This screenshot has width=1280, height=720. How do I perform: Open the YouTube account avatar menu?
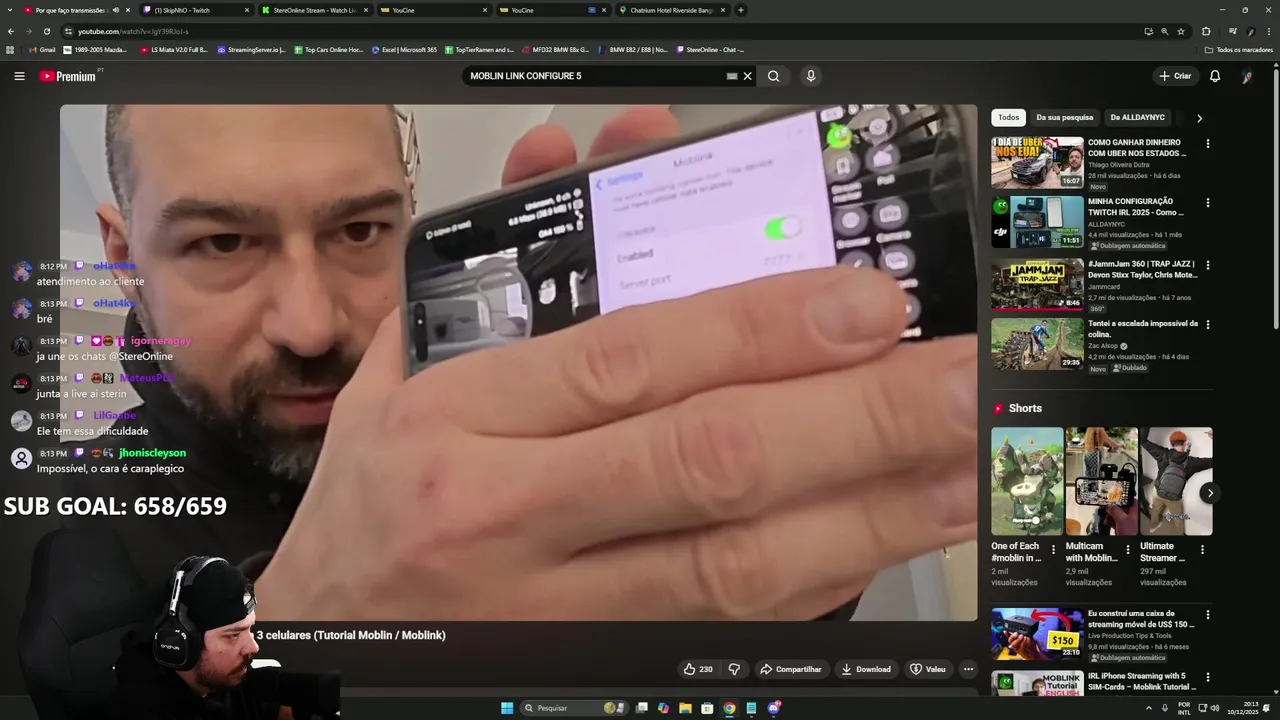(x=1247, y=76)
